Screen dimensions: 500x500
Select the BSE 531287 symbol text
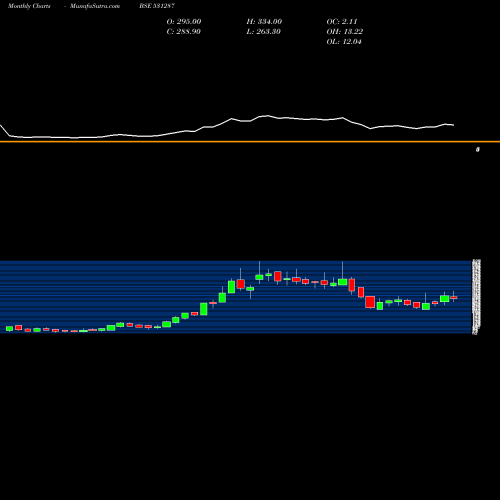tap(157, 6)
